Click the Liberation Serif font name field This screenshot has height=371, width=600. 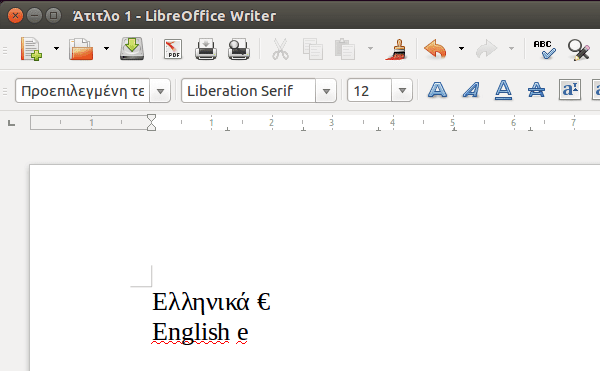(x=249, y=91)
